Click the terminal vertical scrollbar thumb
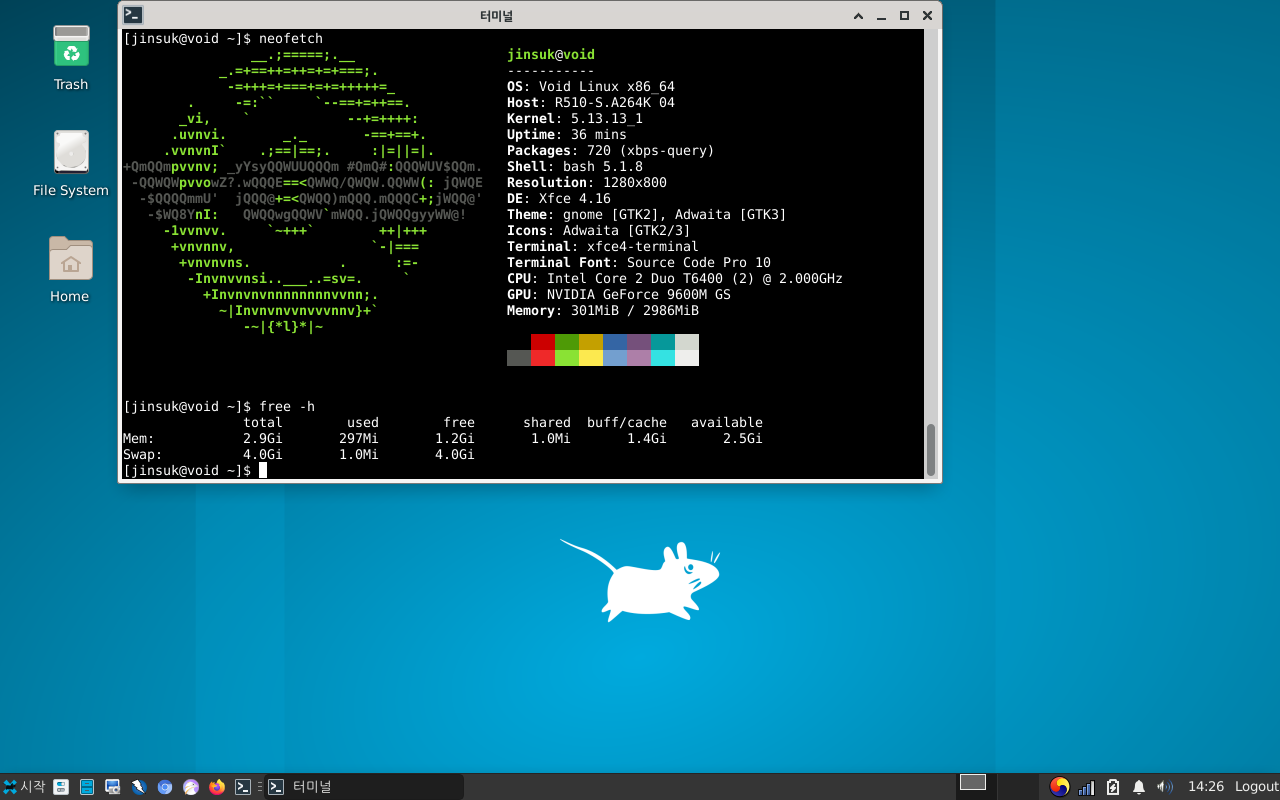The image size is (1280, 800). point(931,450)
